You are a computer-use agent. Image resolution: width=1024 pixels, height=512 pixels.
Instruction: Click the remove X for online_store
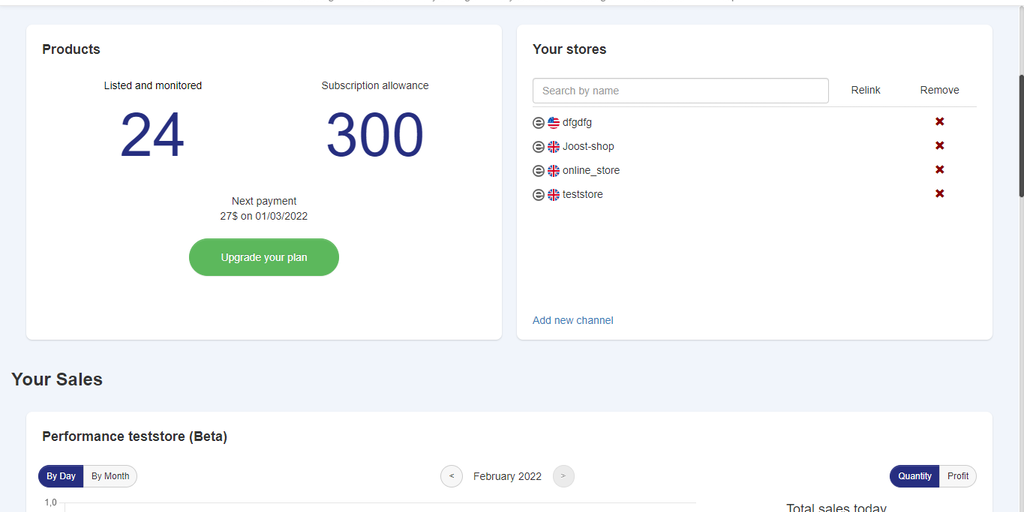click(939, 170)
